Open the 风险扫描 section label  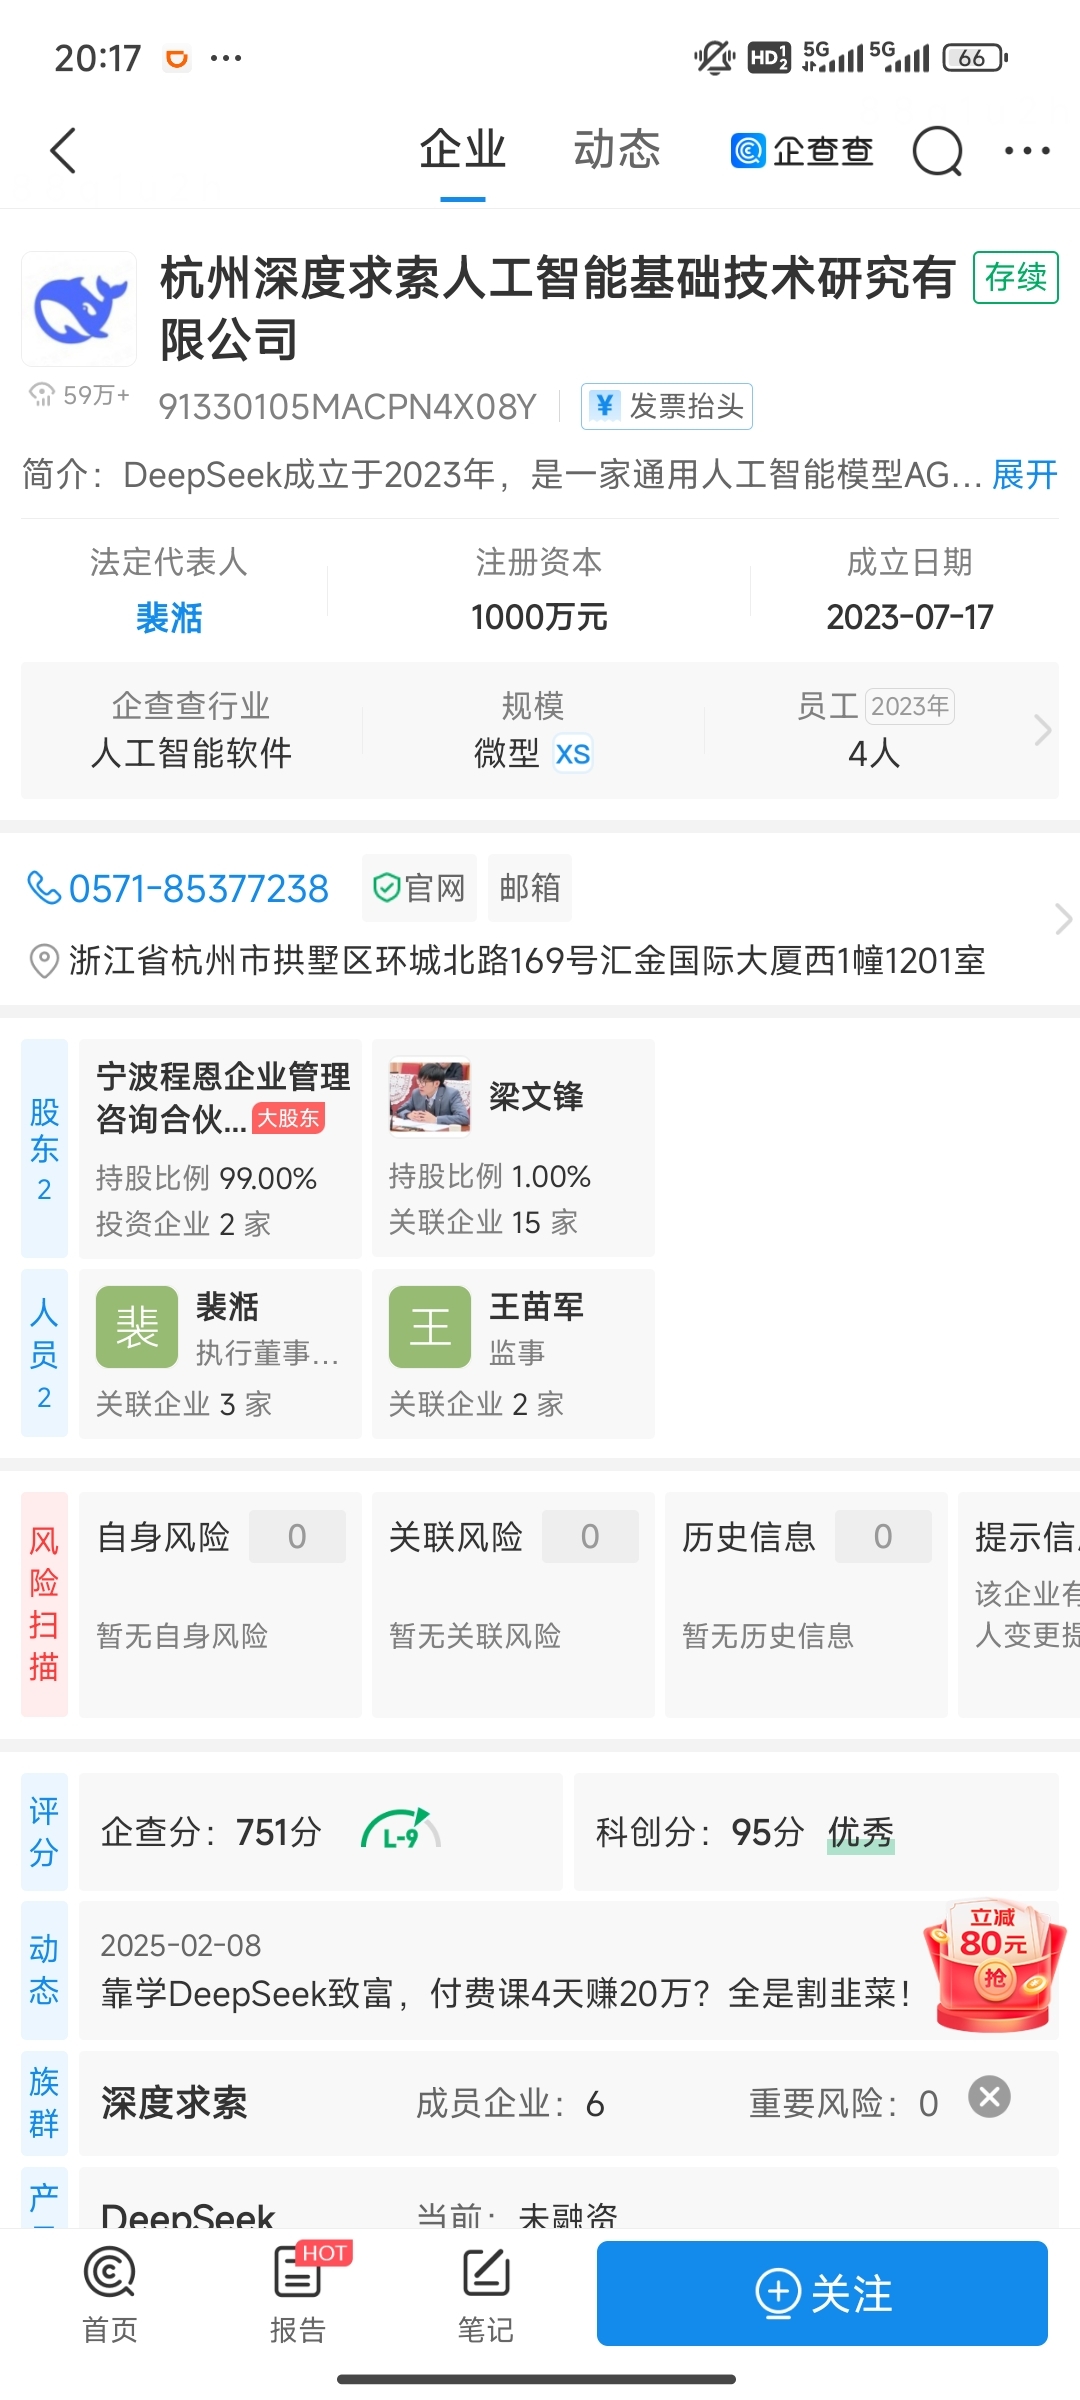coord(45,1604)
